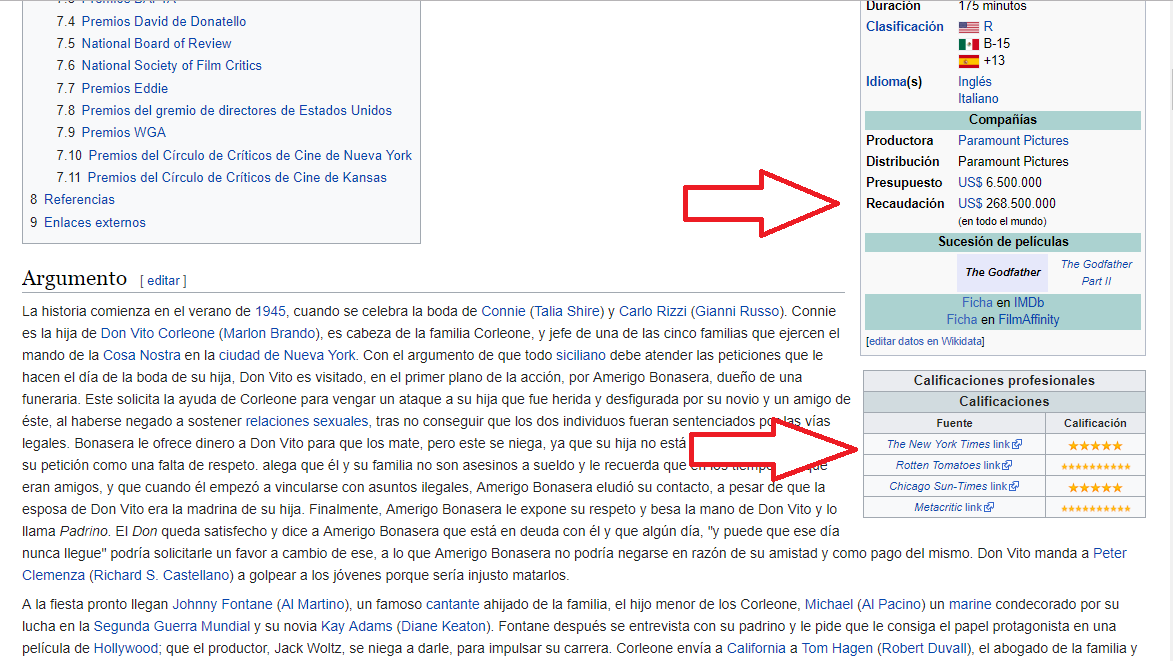Click the star rating in the Metacritic row

coord(1095,508)
